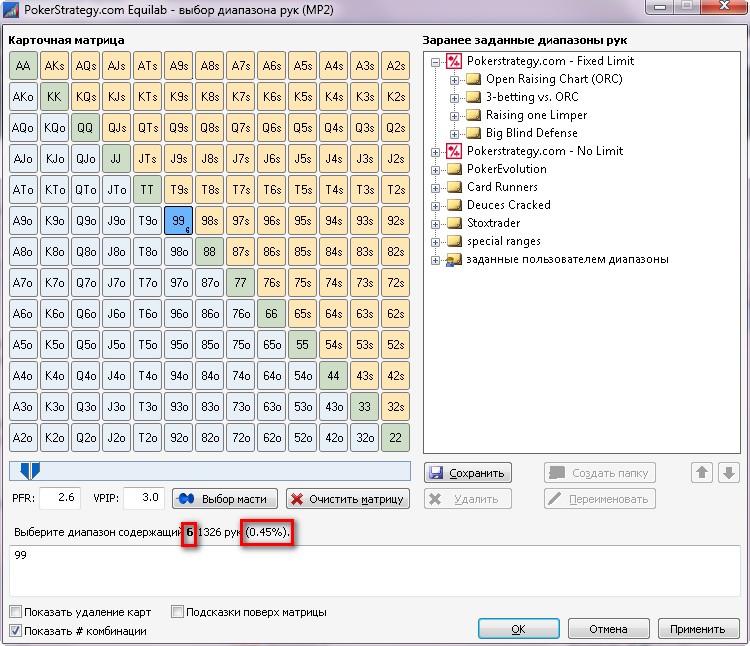
Task: Click the Применить (Apply) button
Action: pos(698,629)
